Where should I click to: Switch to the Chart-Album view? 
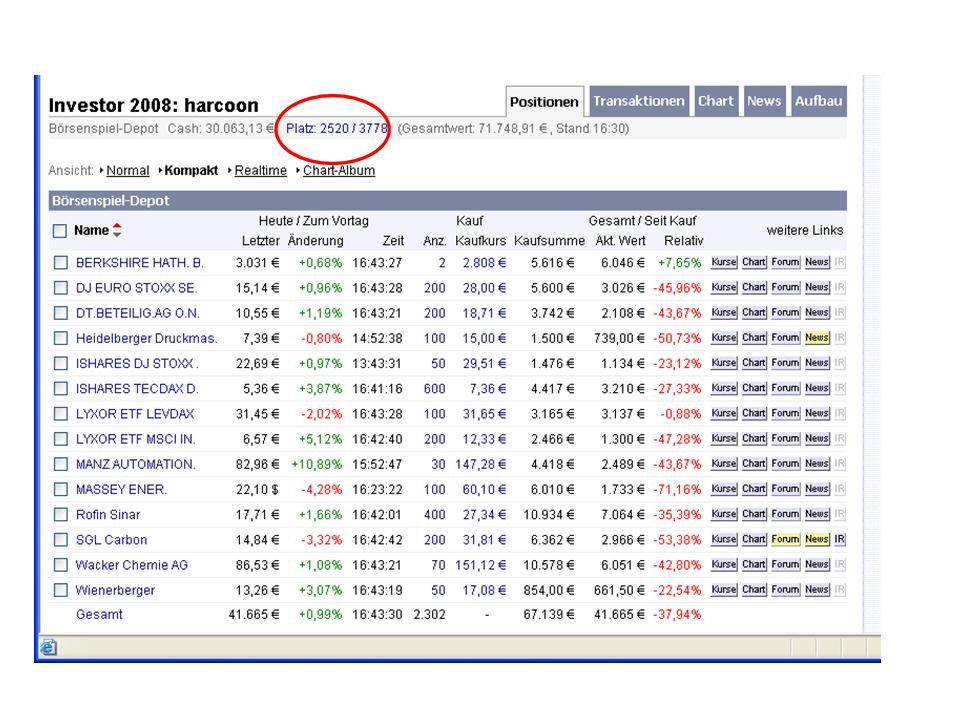[x=338, y=171]
